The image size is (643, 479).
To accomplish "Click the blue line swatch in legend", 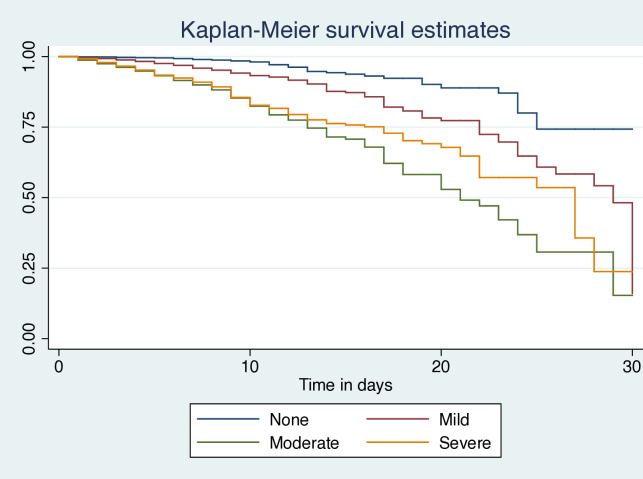I will (218, 421).
